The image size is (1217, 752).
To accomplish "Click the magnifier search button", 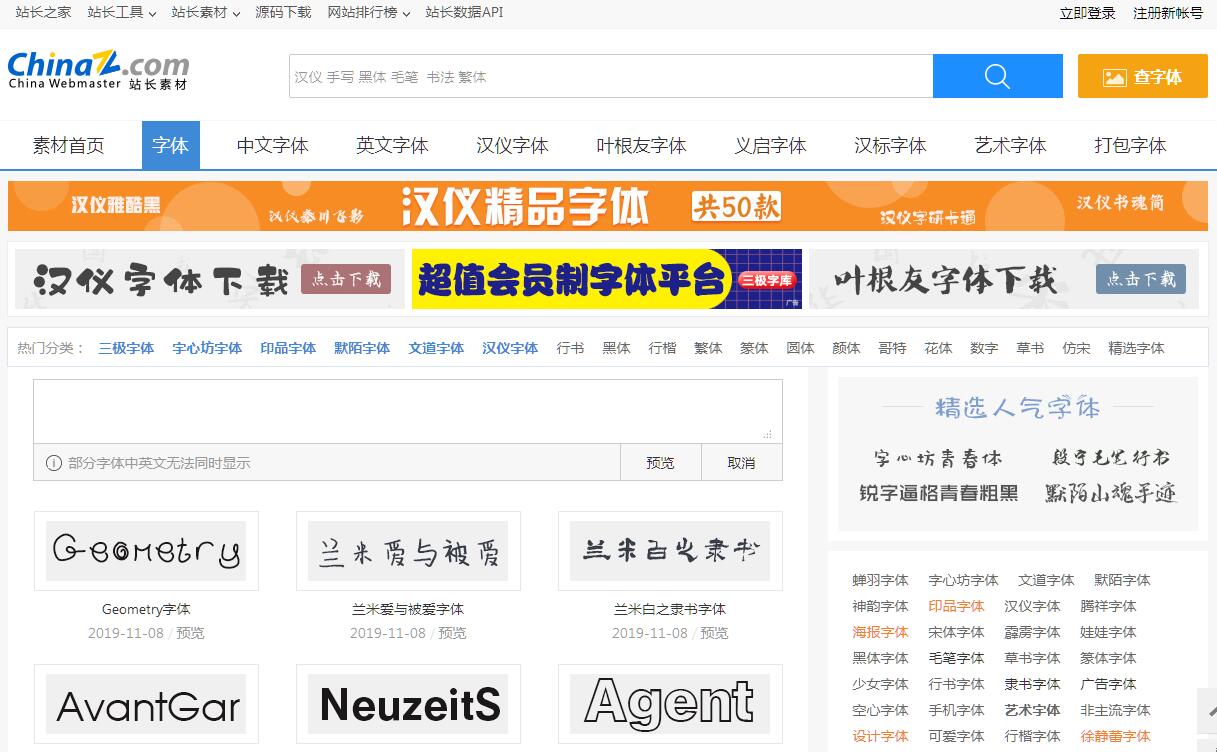I will (997, 76).
